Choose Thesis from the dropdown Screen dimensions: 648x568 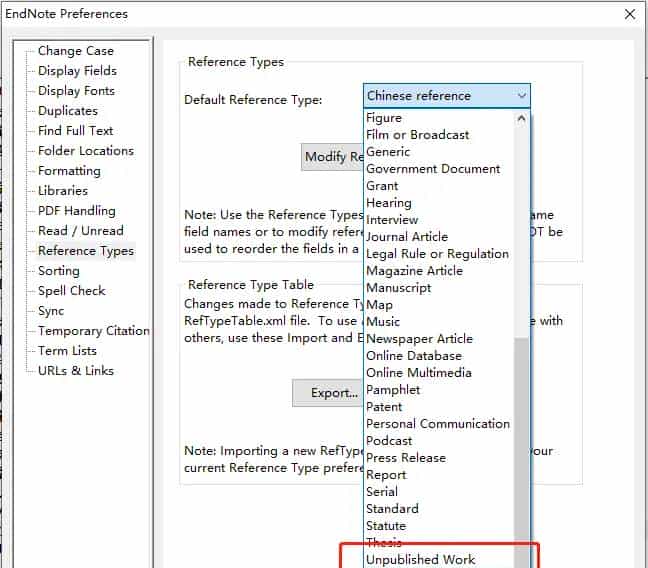coord(440,542)
